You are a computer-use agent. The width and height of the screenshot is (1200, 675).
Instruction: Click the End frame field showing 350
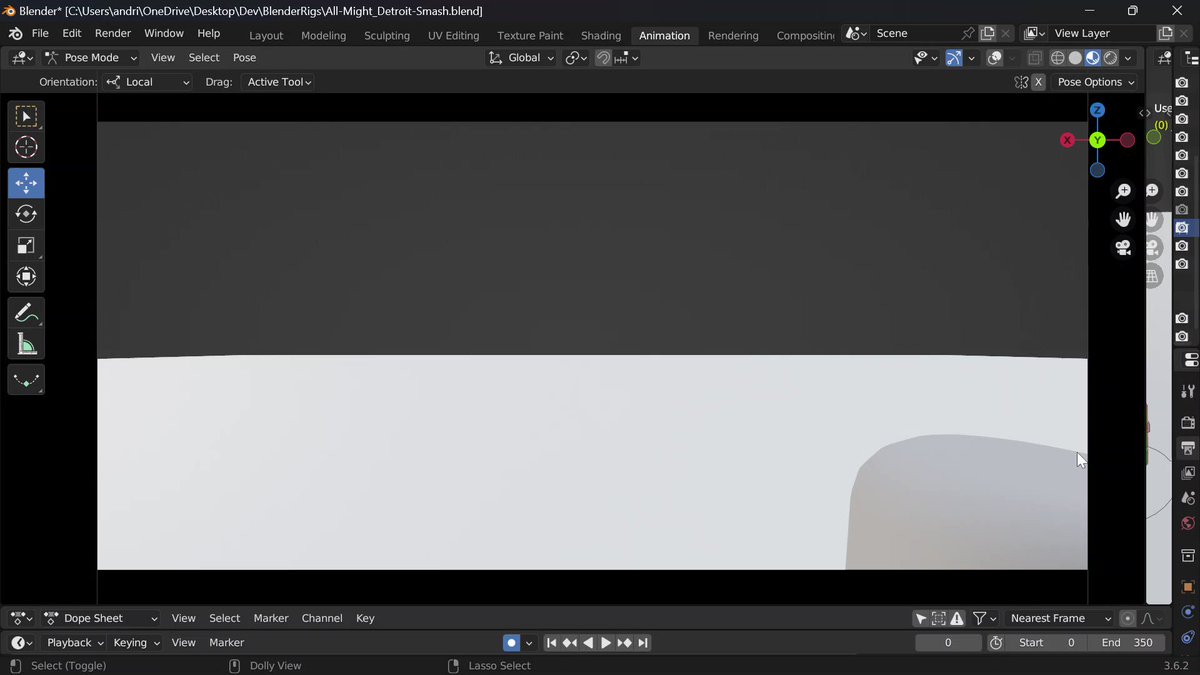1126,643
